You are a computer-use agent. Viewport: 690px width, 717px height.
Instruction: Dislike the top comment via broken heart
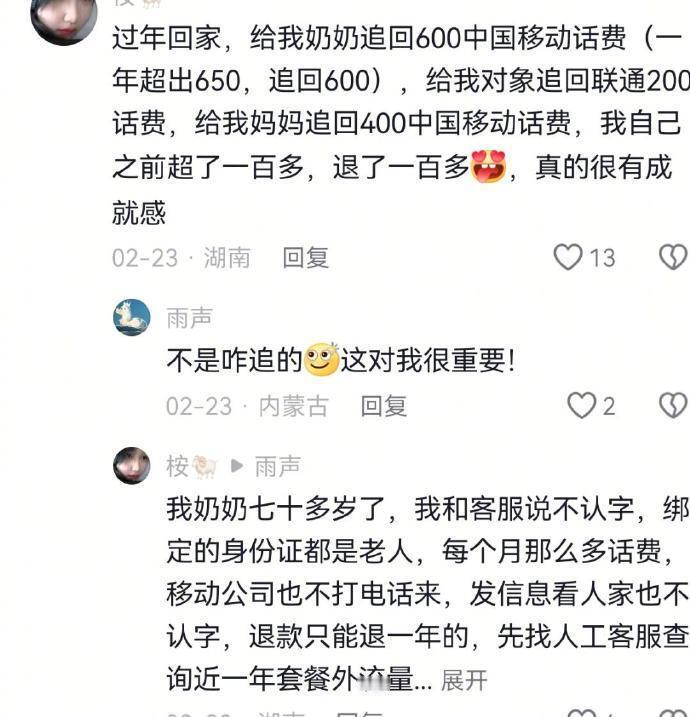pyautogui.click(x=674, y=257)
